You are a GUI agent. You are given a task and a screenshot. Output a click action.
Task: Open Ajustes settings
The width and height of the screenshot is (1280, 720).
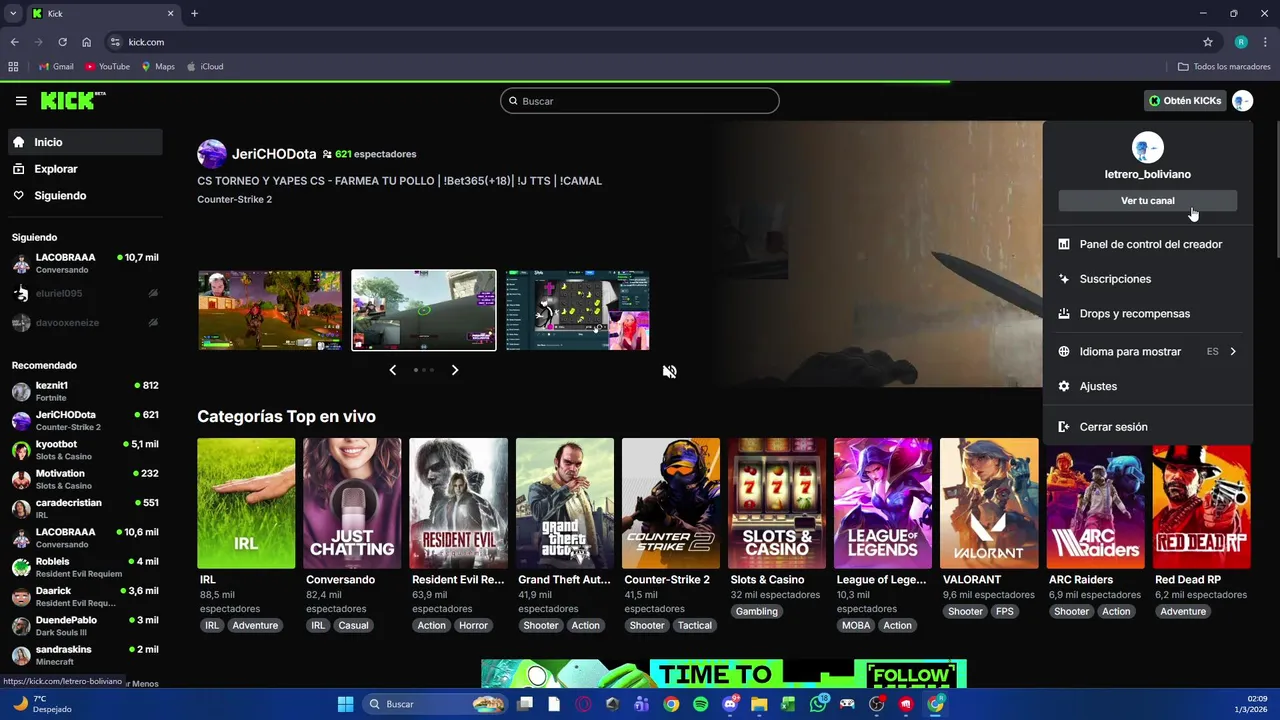pos(1147,386)
